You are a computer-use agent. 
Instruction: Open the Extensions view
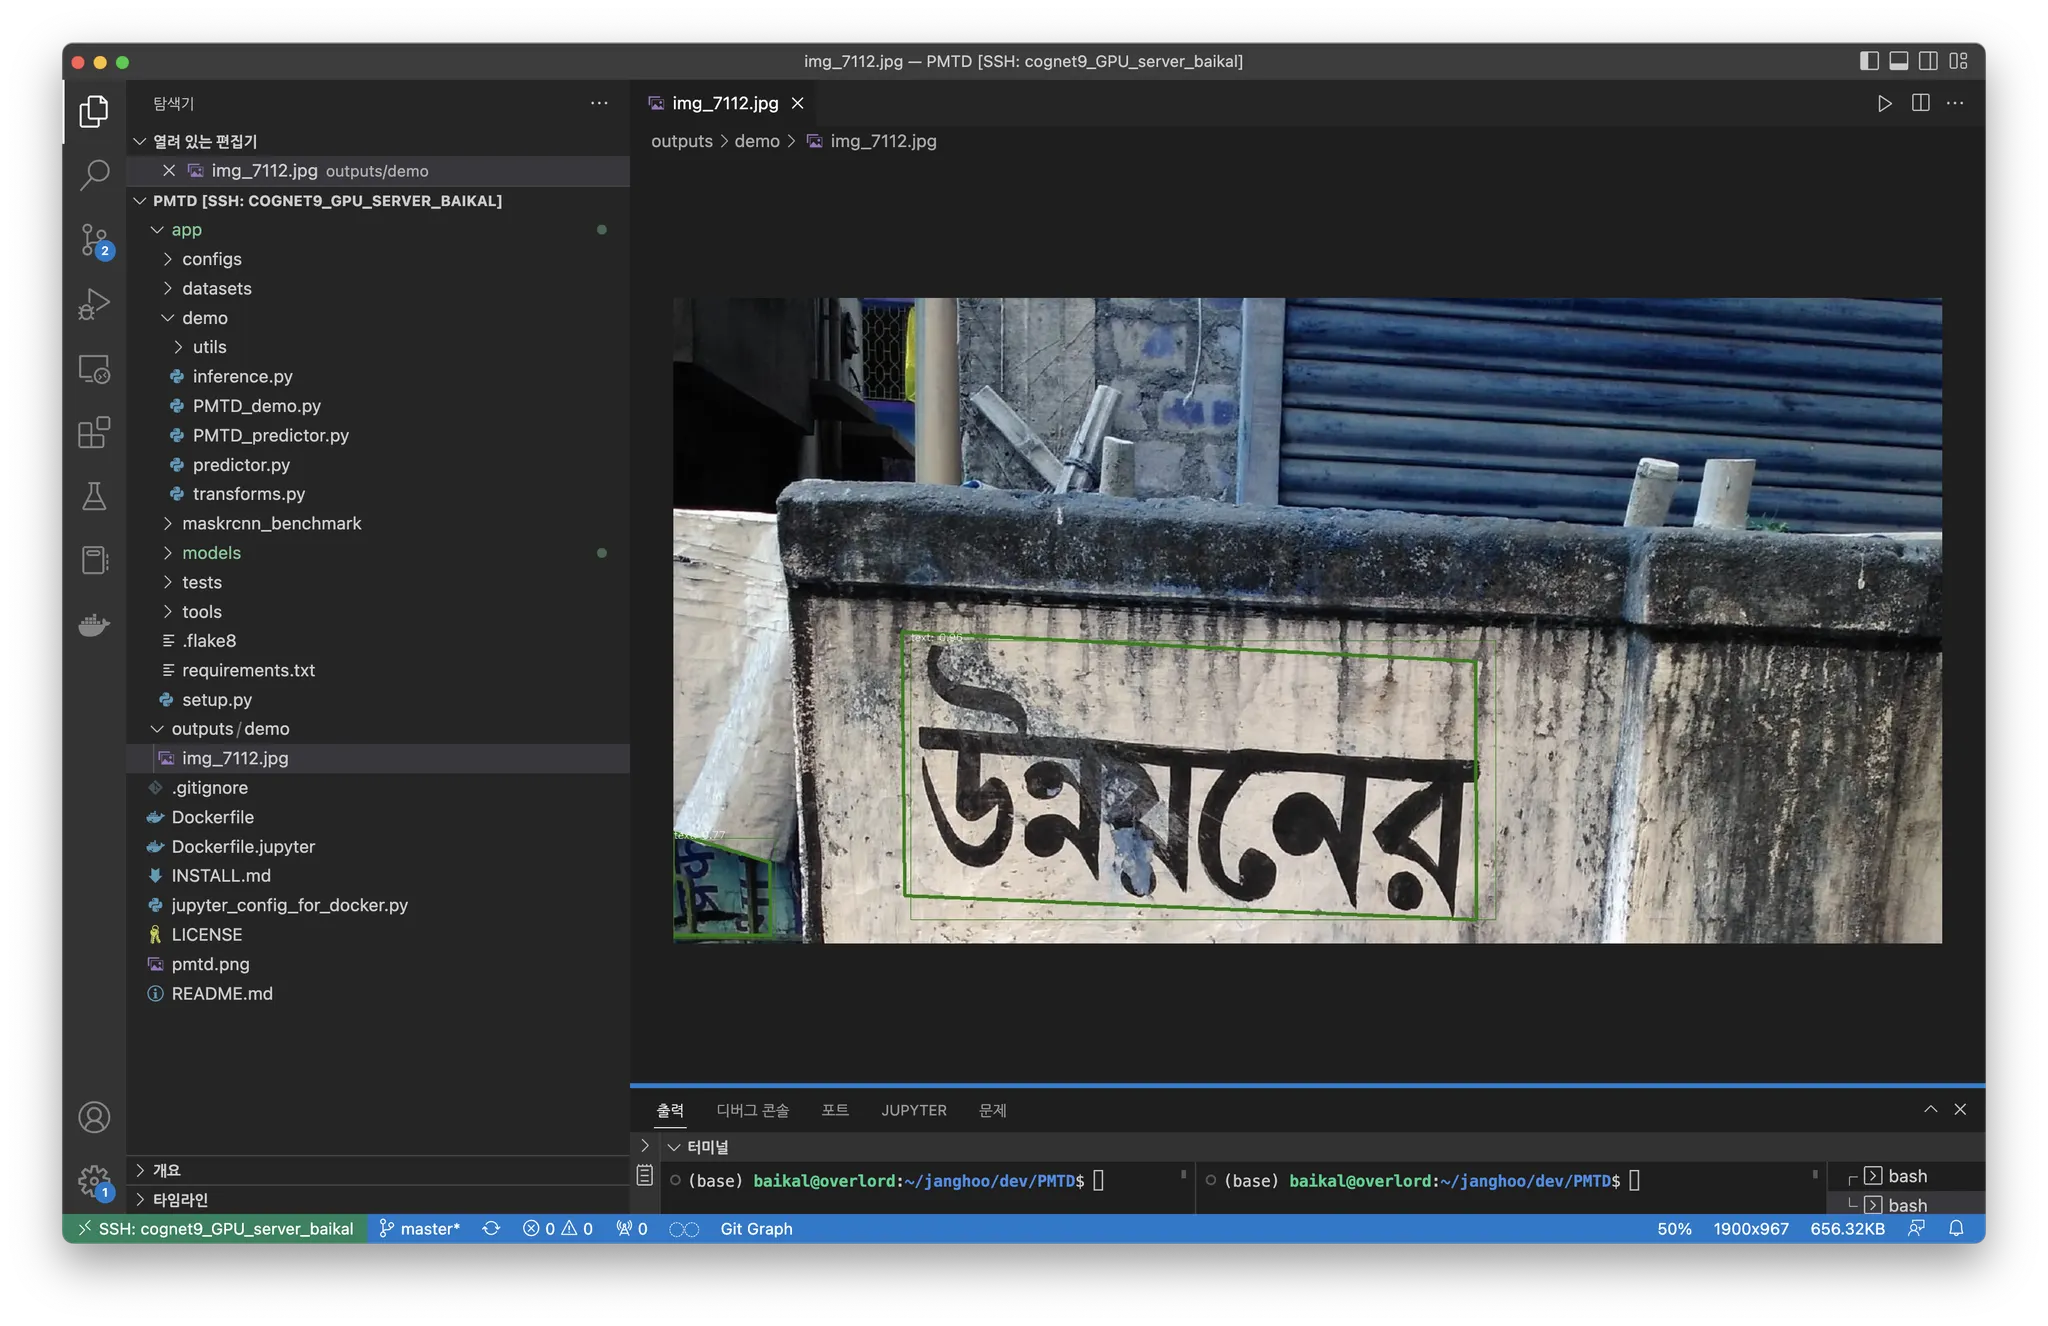(x=94, y=433)
